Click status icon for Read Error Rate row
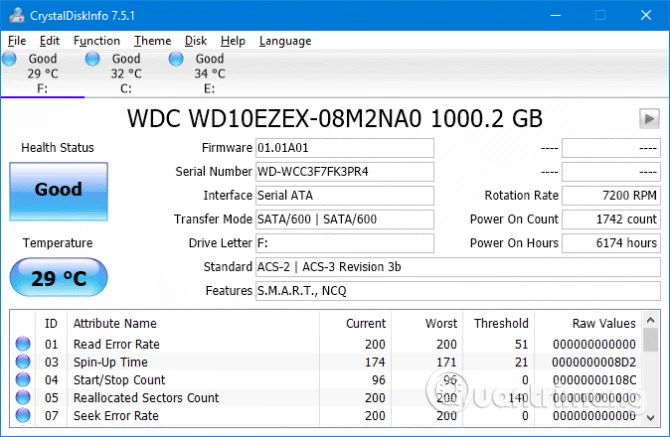 tap(23, 344)
